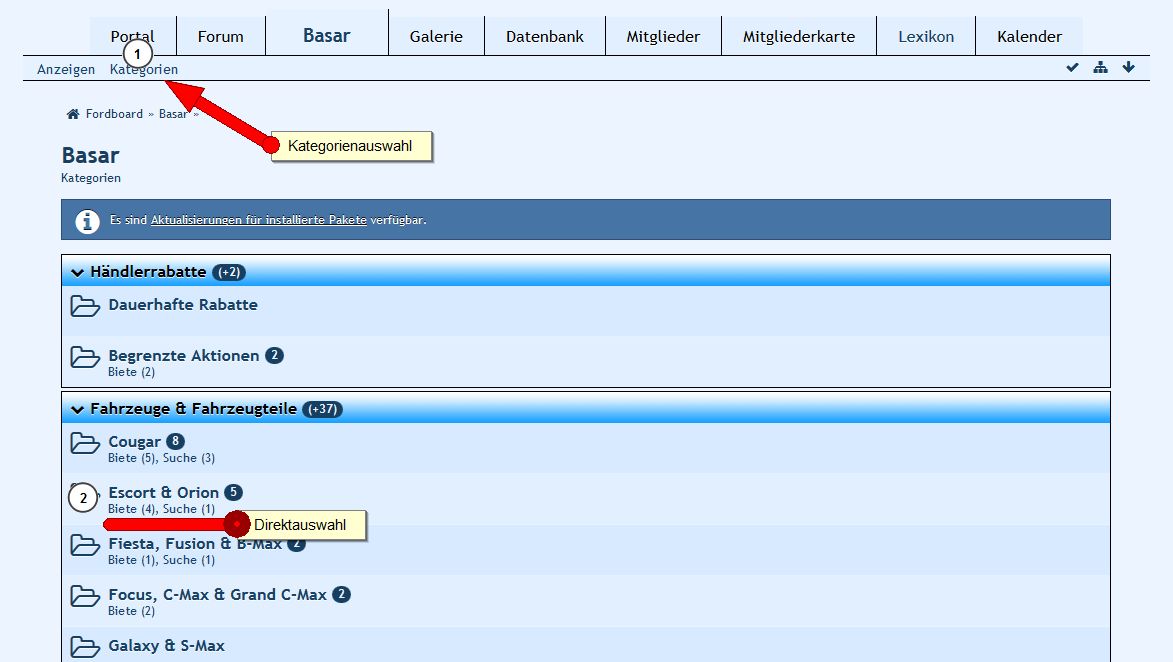Go to the Datenbank tab
Image resolution: width=1173 pixels, height=662 pixels.
[545, 36]
